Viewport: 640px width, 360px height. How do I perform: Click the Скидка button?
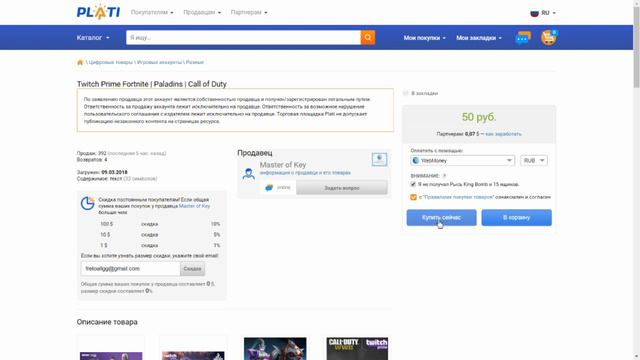click(192, 269)
